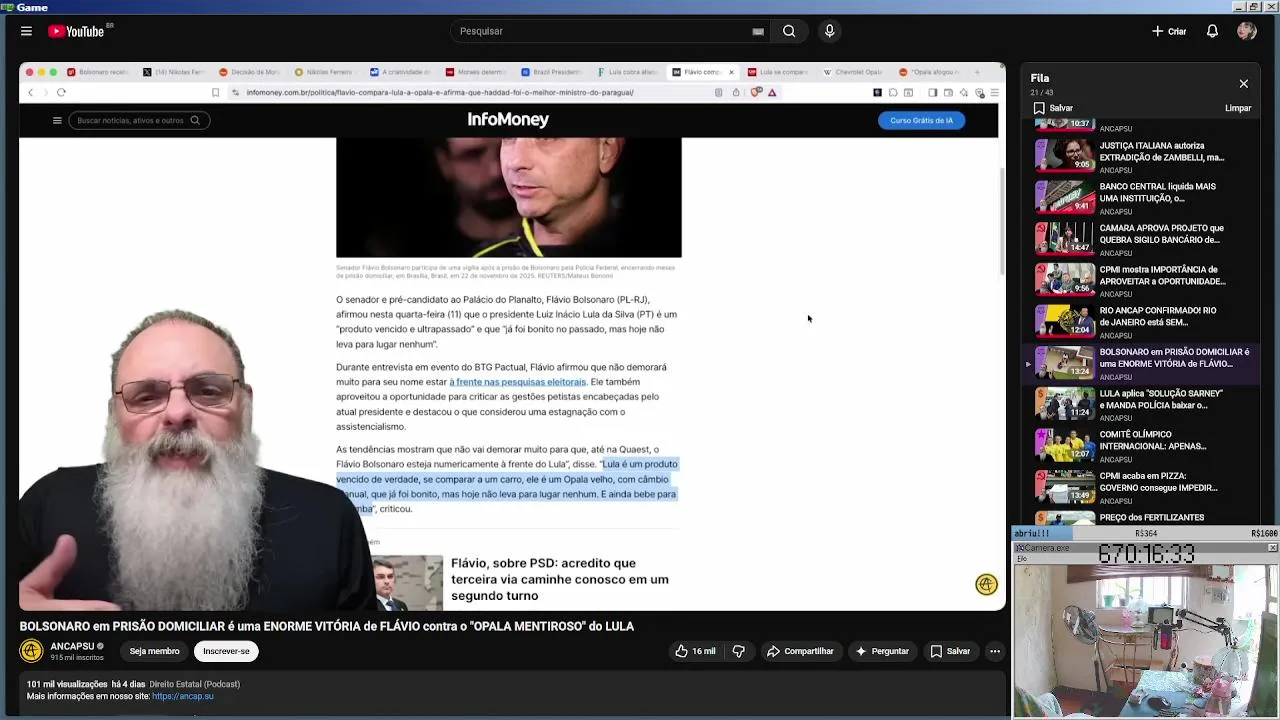The height and width of the screenshot is (720, 1280).
Task: Open the notifications bell
Action: [x=1212, y=31]
